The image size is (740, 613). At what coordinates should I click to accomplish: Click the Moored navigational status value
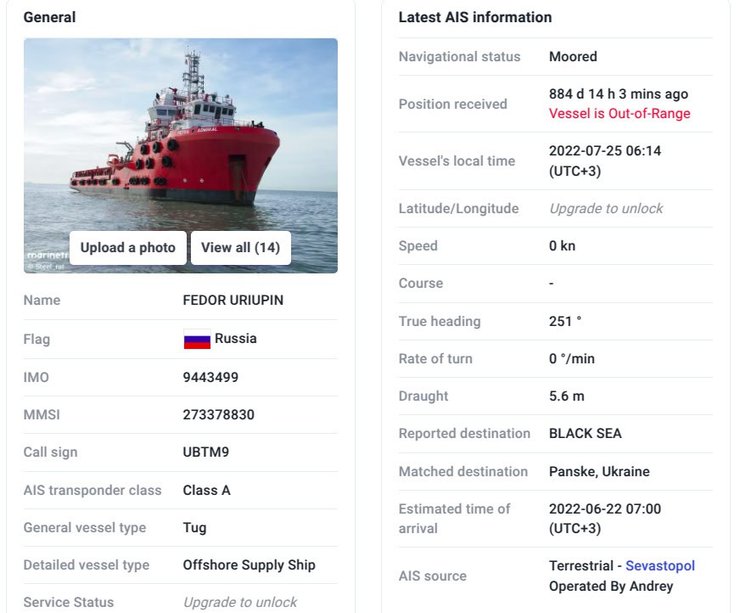(573, 57)
